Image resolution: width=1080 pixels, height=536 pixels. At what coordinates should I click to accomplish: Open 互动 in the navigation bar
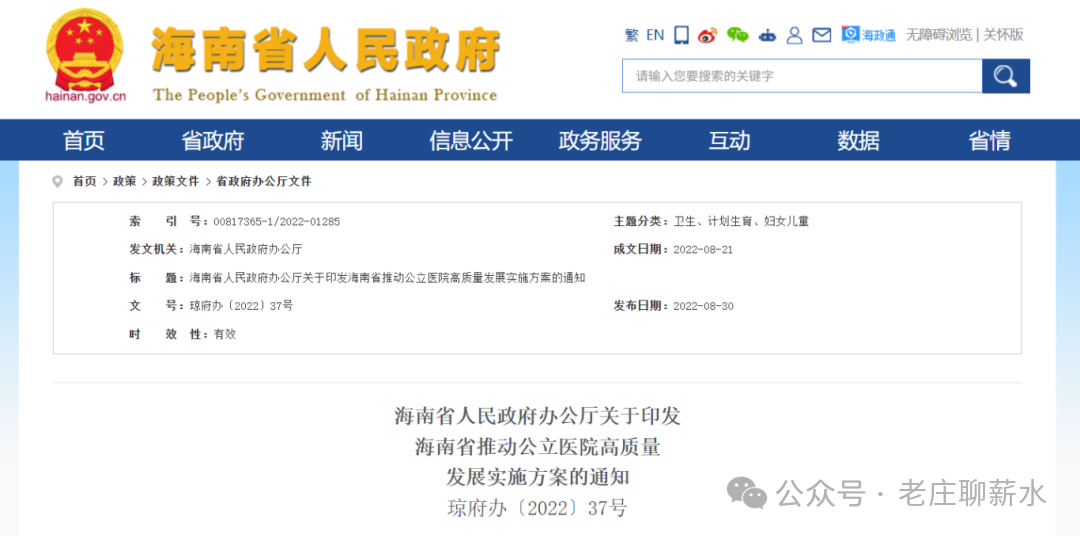coord(729,141)
